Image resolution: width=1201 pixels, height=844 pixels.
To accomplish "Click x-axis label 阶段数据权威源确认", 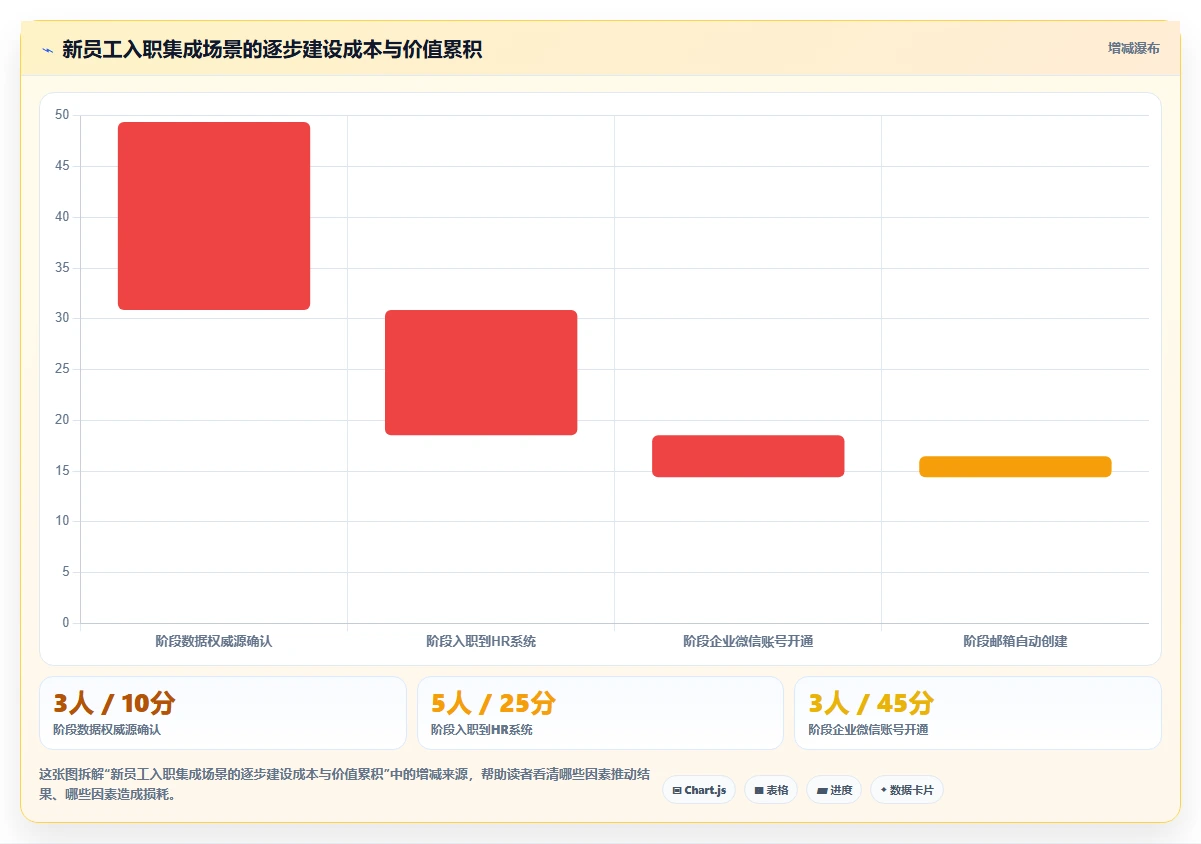I will (x=214, y=641).
